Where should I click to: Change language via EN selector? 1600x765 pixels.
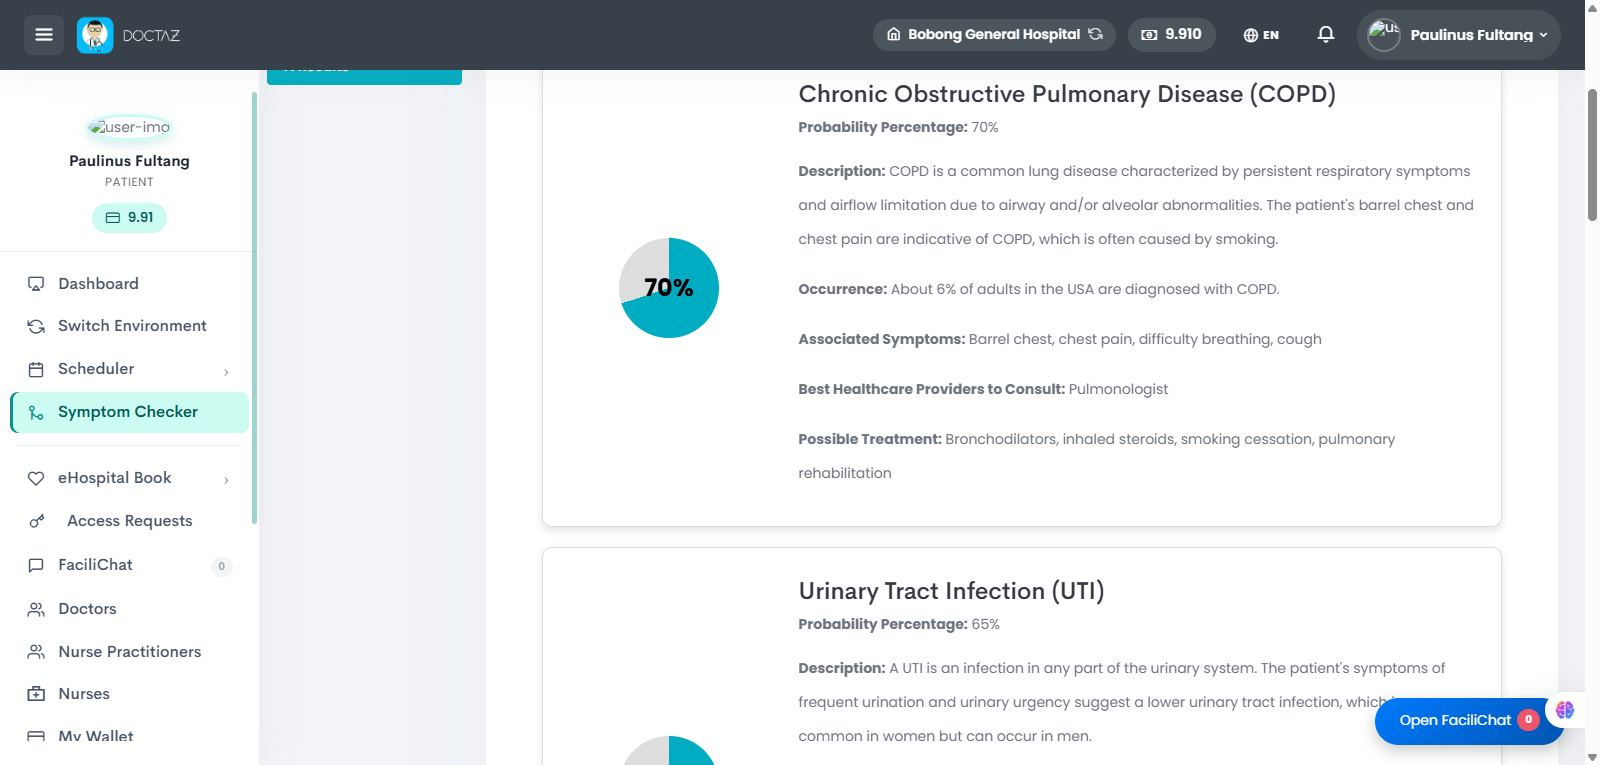[1261, 35]
